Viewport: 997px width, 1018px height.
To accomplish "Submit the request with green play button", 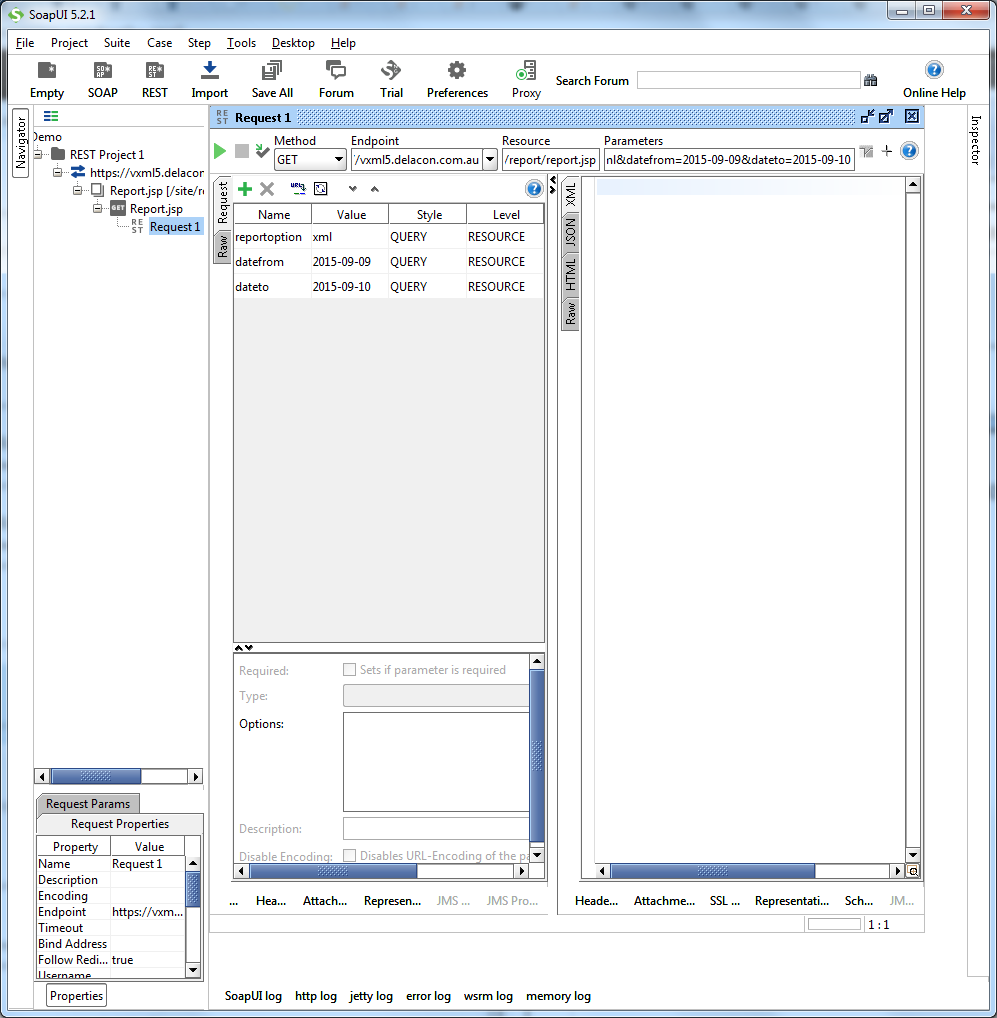I will coord(220,151).
